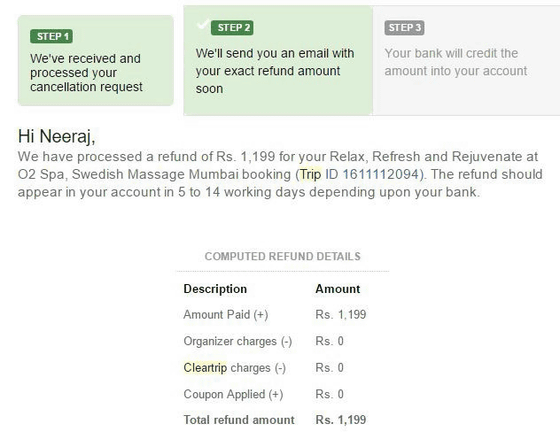Select the bank credit step panel
This screenshot has height=439, width=560.
[x=466, y=60]
